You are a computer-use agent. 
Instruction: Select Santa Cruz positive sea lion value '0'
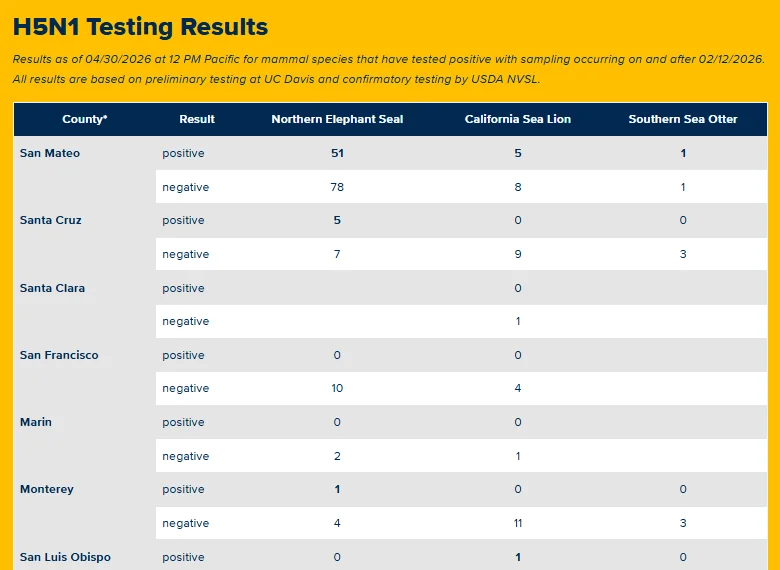coord(518,220)
